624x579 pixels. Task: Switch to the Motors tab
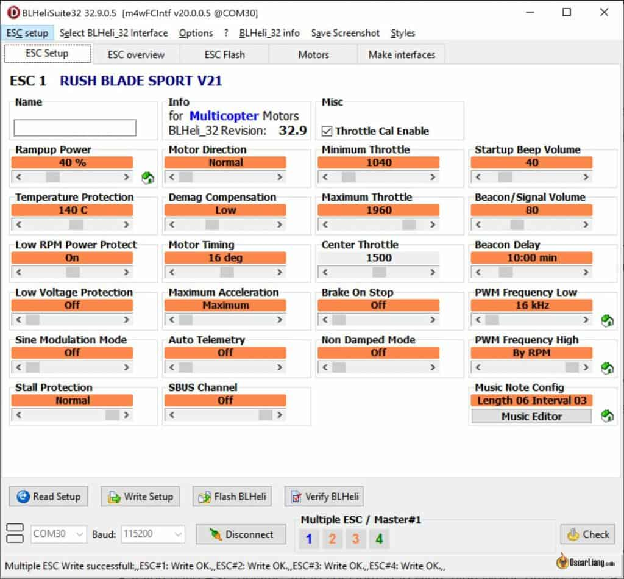(313, 55)
